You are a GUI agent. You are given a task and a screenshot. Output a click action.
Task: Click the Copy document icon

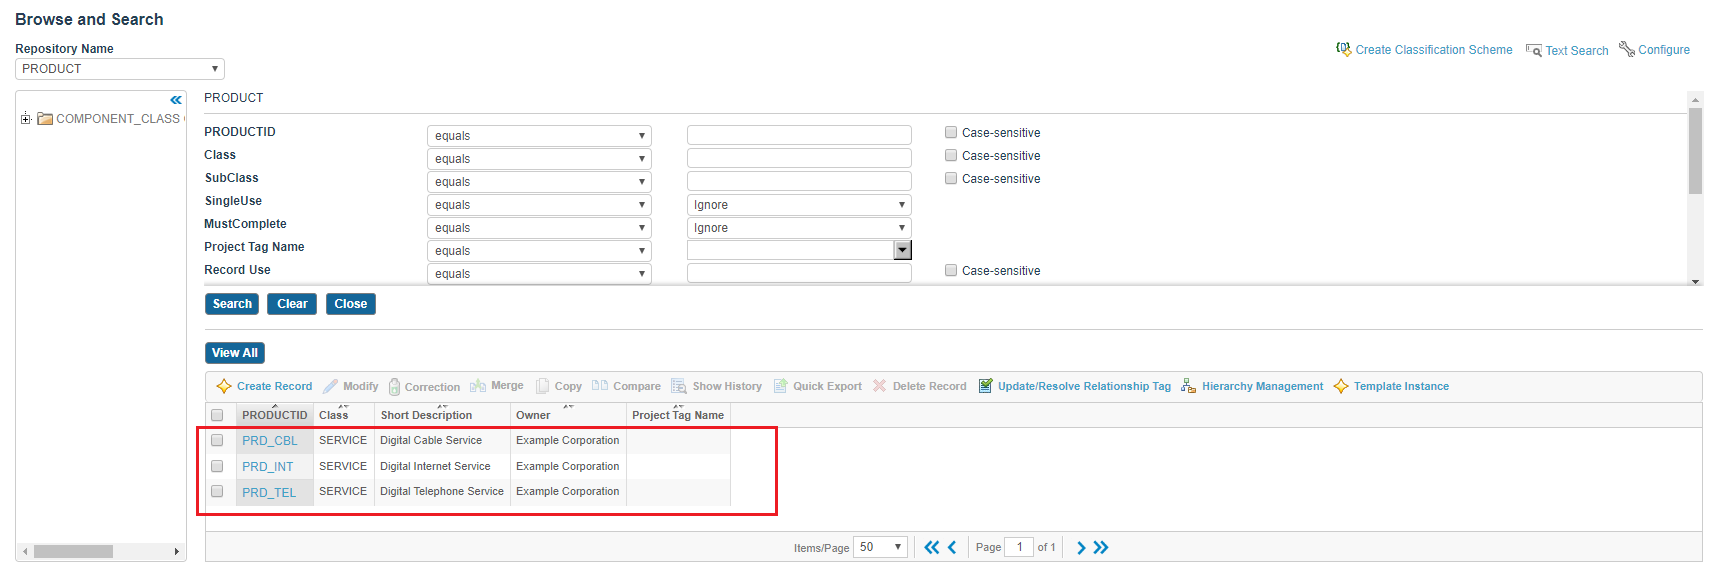coord(542,386)
